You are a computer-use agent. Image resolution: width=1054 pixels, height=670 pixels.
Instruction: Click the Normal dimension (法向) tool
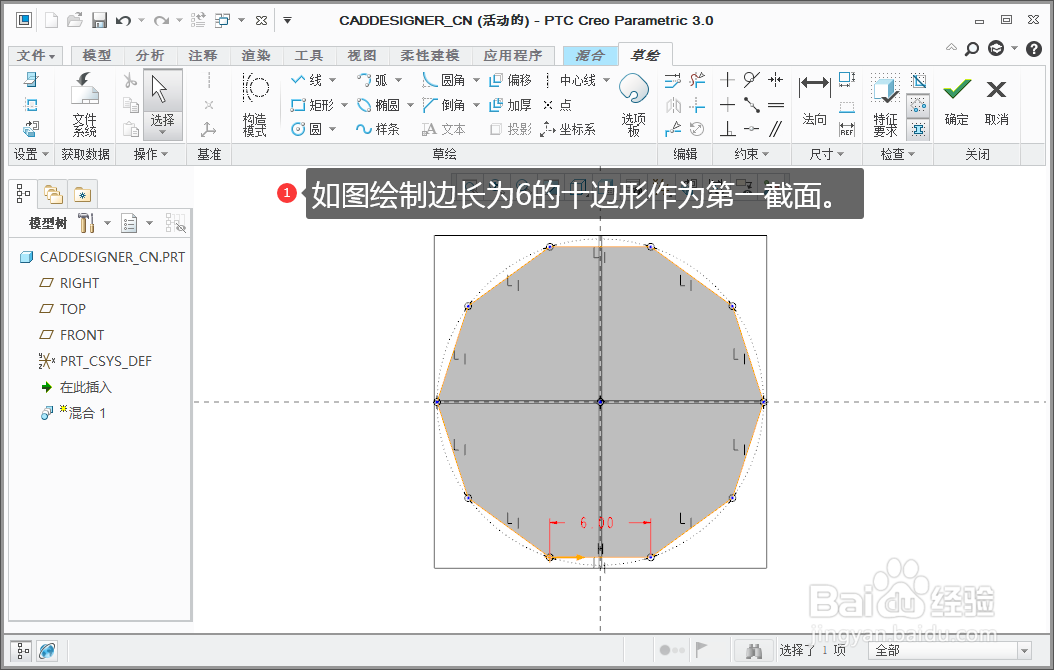[x=814, y=99]
